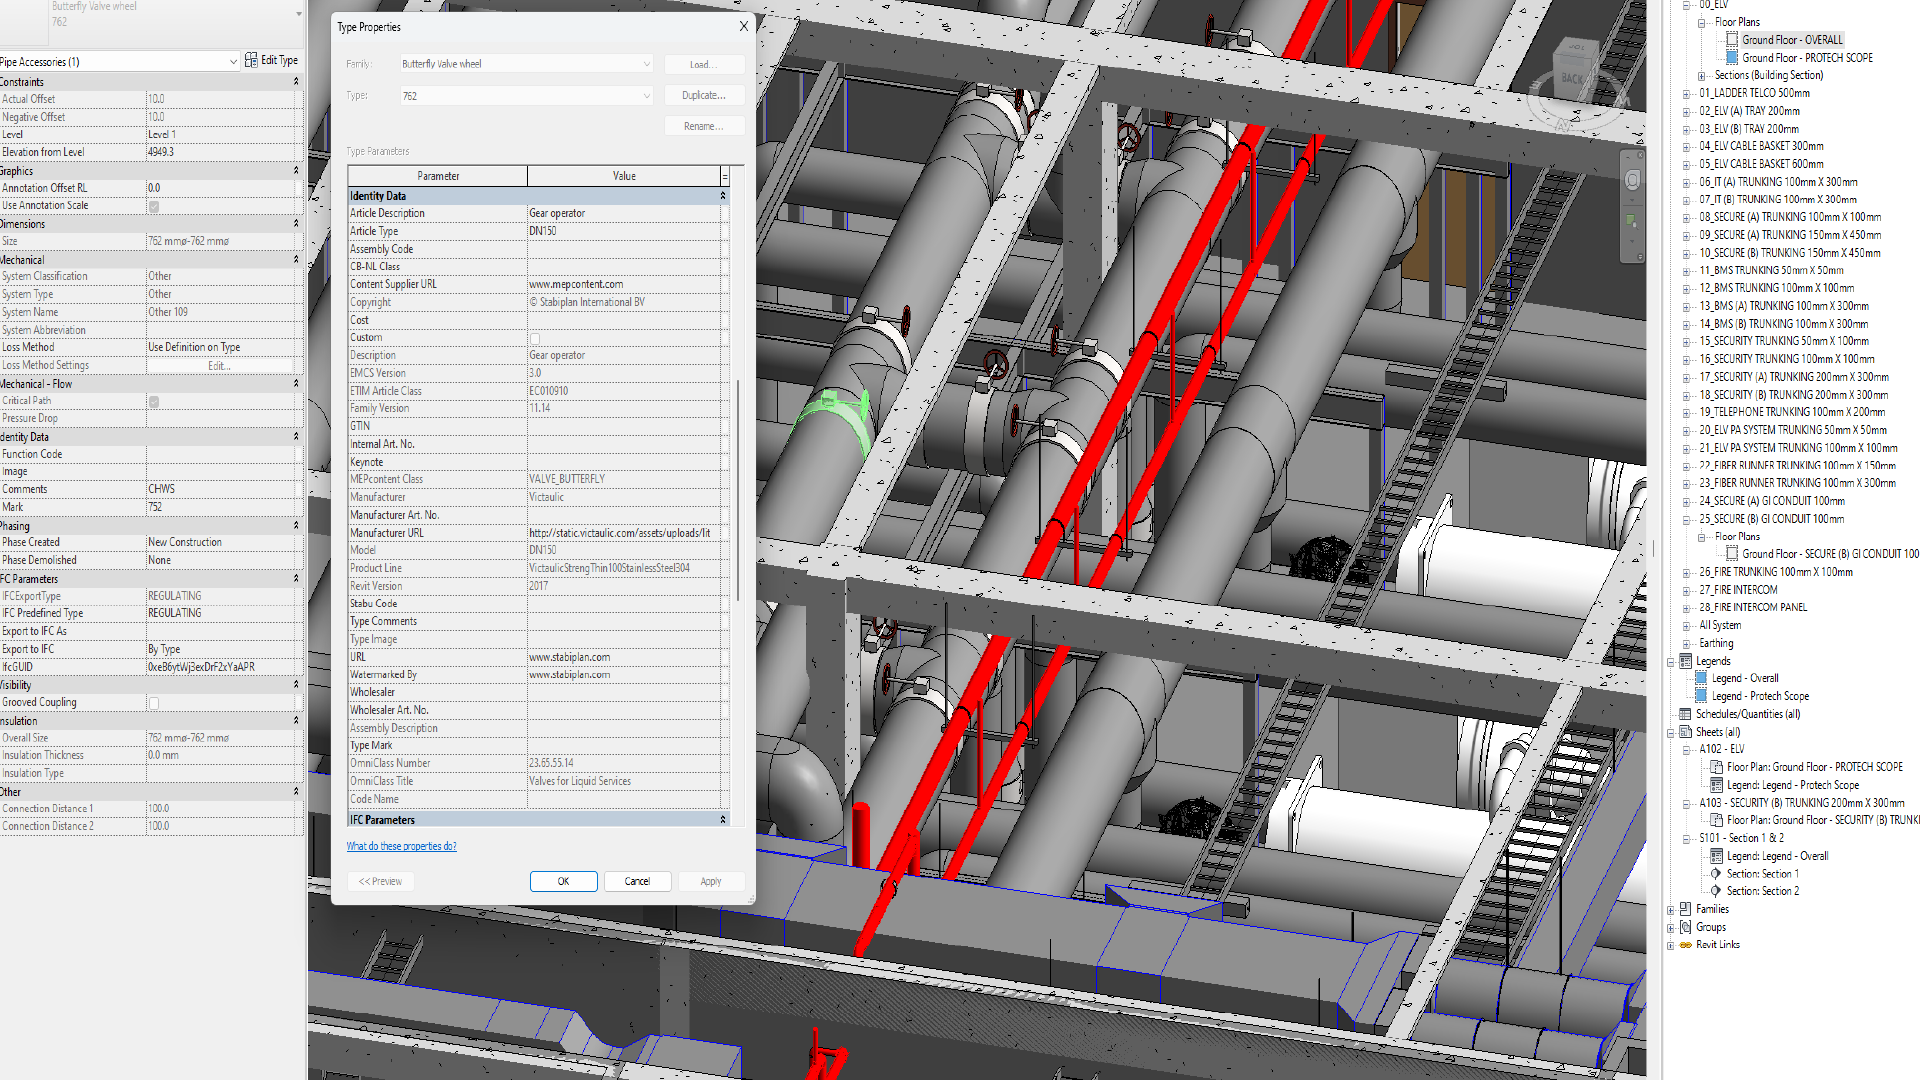Image resolution: width=1920 pixels, height=1080 pixels.
Task: Open the Family dropdown Butterfly Valve wheel
Action: pyautogui.click(x=526, y=64)
